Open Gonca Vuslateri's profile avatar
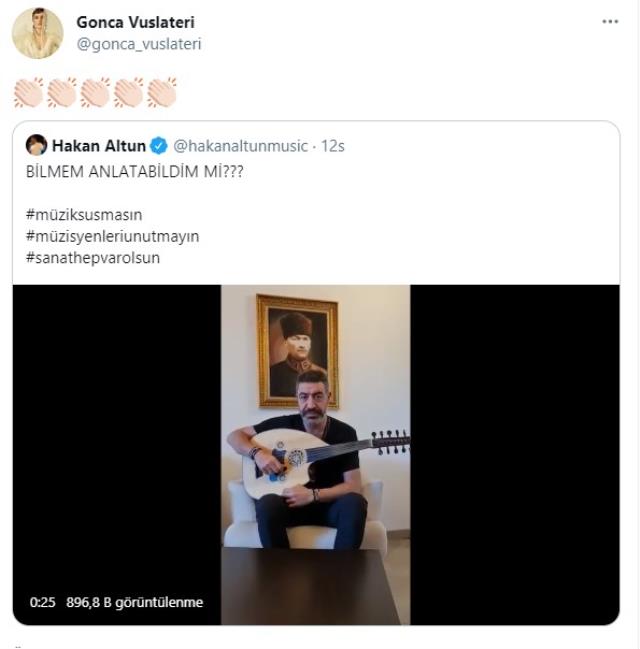640x649 pixels. [37, 33]
